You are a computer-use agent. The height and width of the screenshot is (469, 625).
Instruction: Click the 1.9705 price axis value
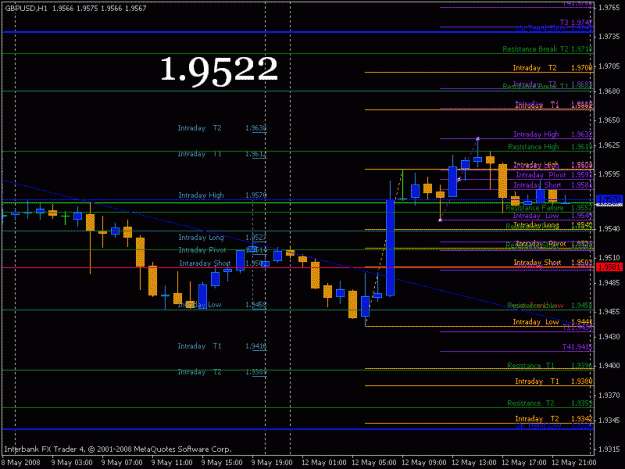(609, 66)
